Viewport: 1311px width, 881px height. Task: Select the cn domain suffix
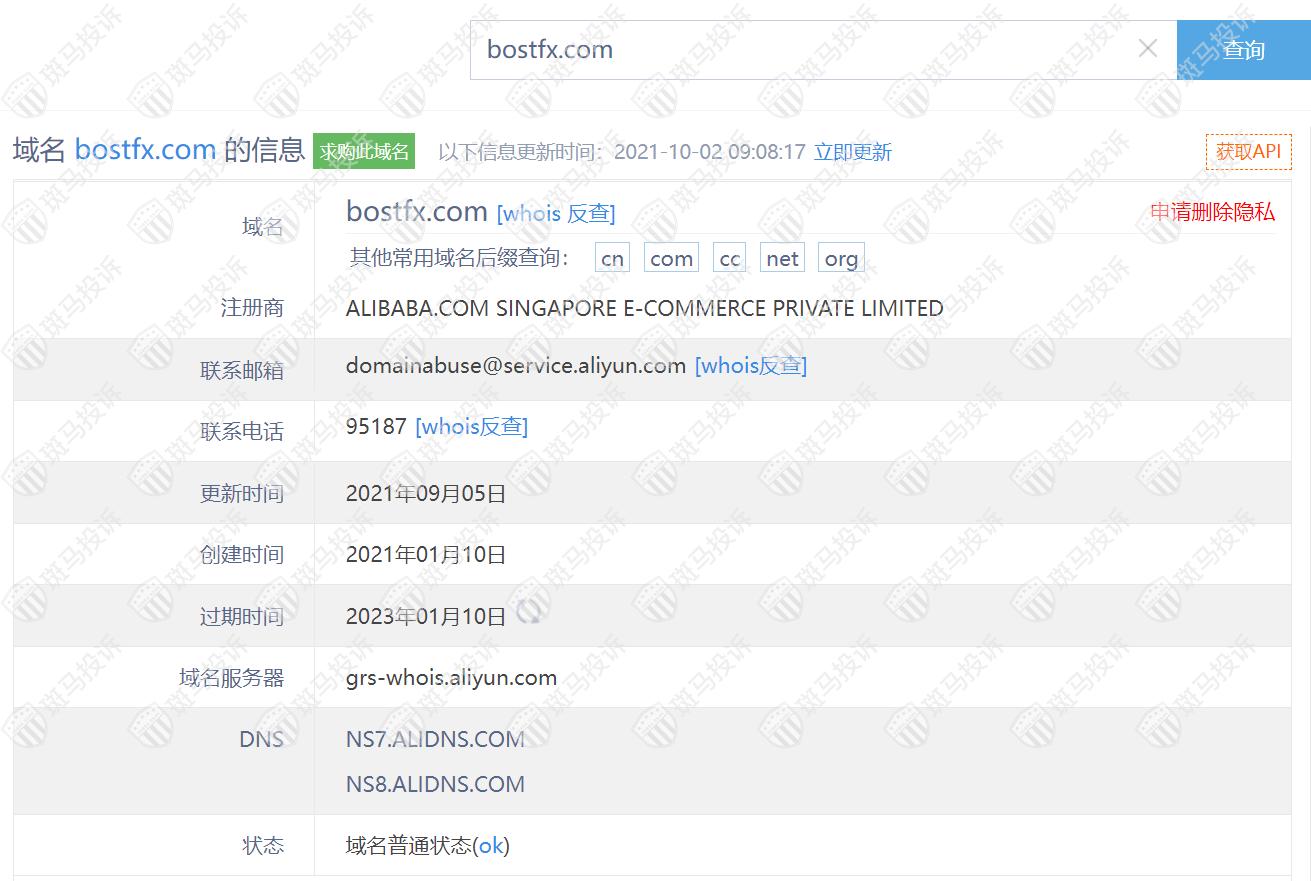tap(612, 259)
